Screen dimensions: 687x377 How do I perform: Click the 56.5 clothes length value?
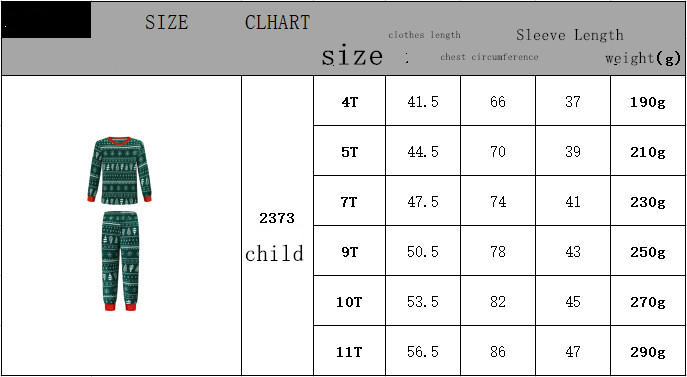pyautogui.click(x=423, y=351)
